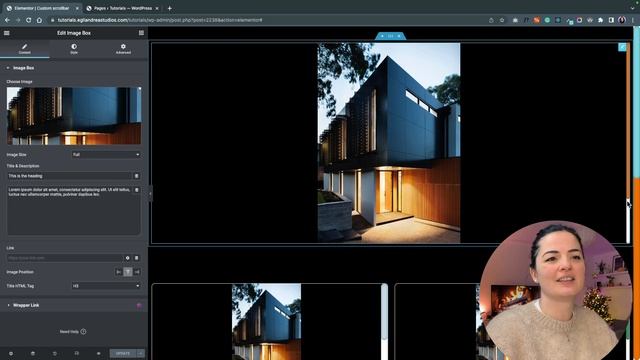Set image position to left
Image resolution: width=640 pixels, height=360 pixels.
click(x=118, y=272)
